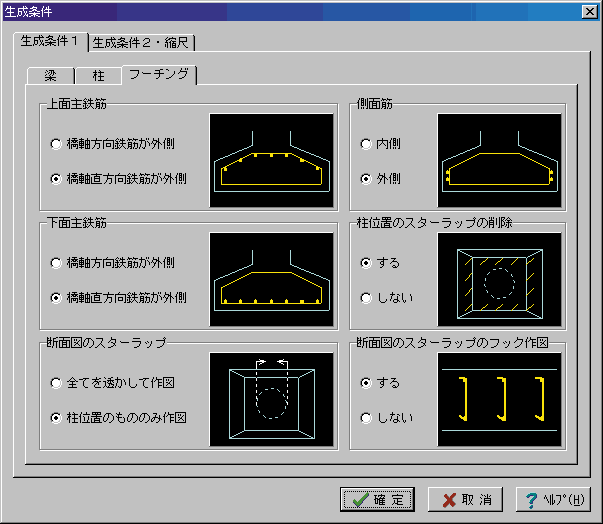Click the 断面図のスターラップ preview image

click(271, 399)
